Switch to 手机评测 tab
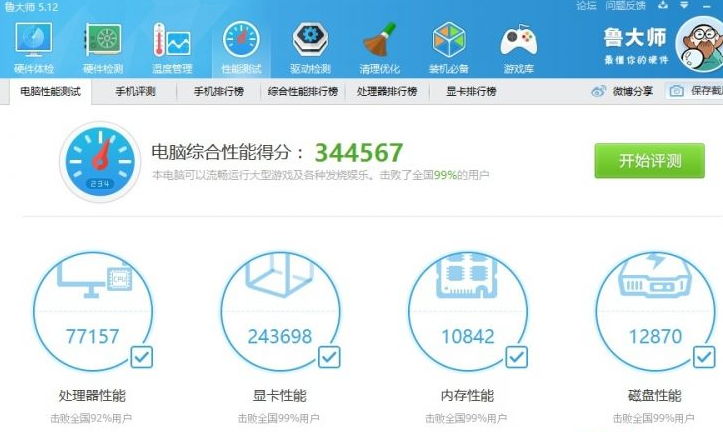The width and height of the screenshot is (723, 432). tap(135, 91)
